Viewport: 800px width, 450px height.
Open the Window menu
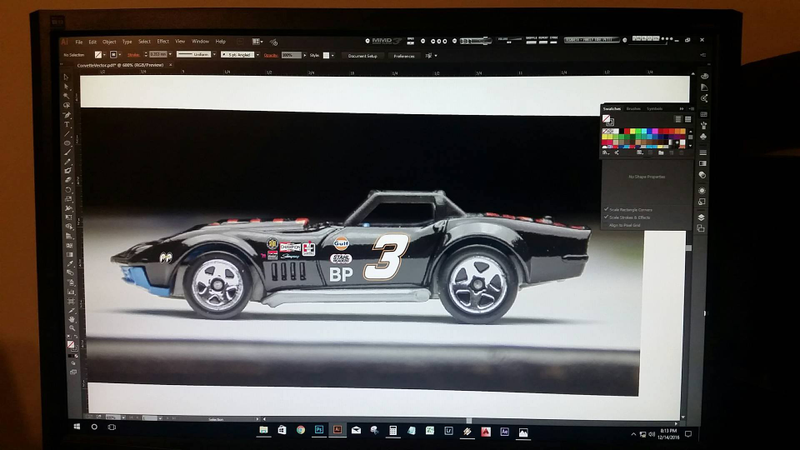[200, 41]
